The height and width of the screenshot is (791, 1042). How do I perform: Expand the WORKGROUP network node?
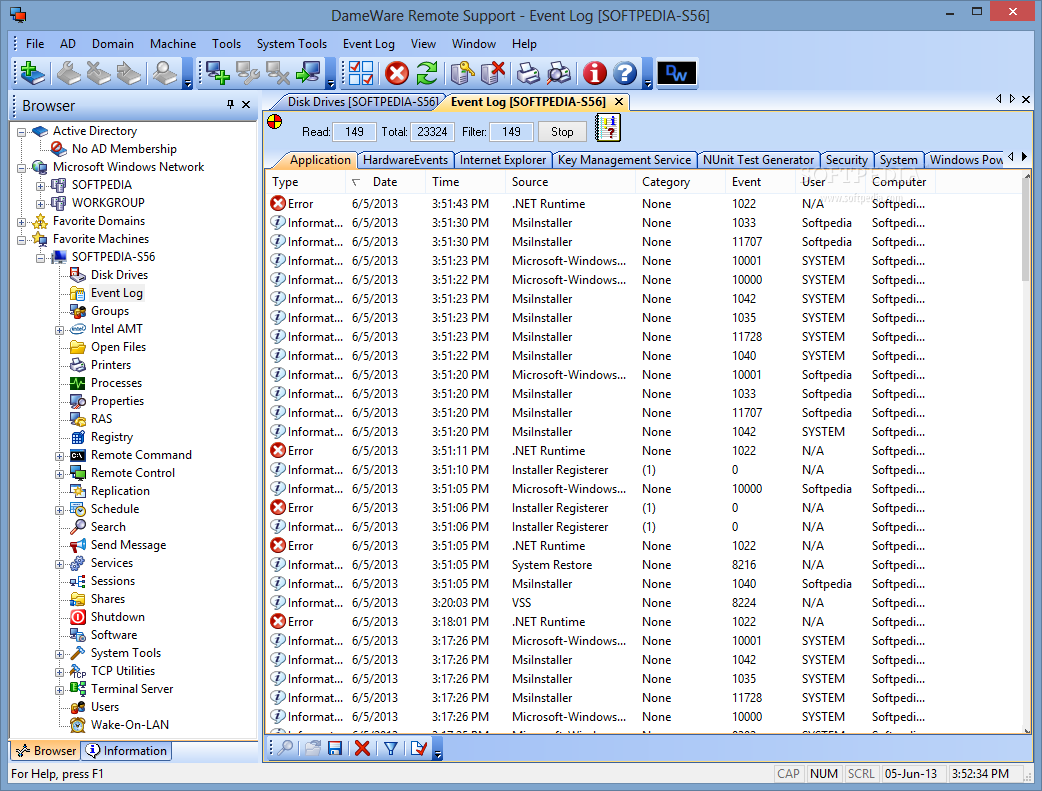point(41,203)
